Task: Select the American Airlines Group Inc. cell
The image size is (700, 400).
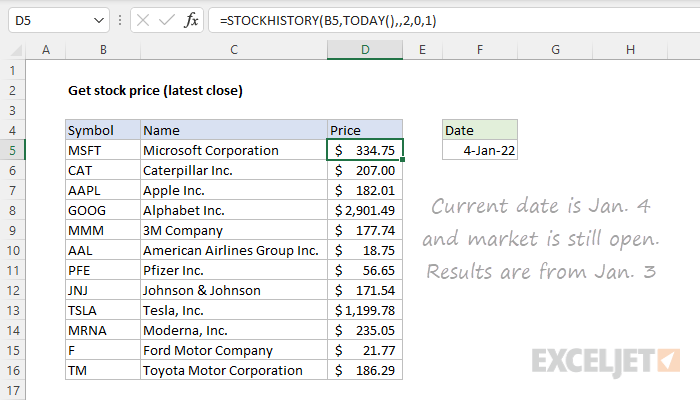Action: click(234, 250)
